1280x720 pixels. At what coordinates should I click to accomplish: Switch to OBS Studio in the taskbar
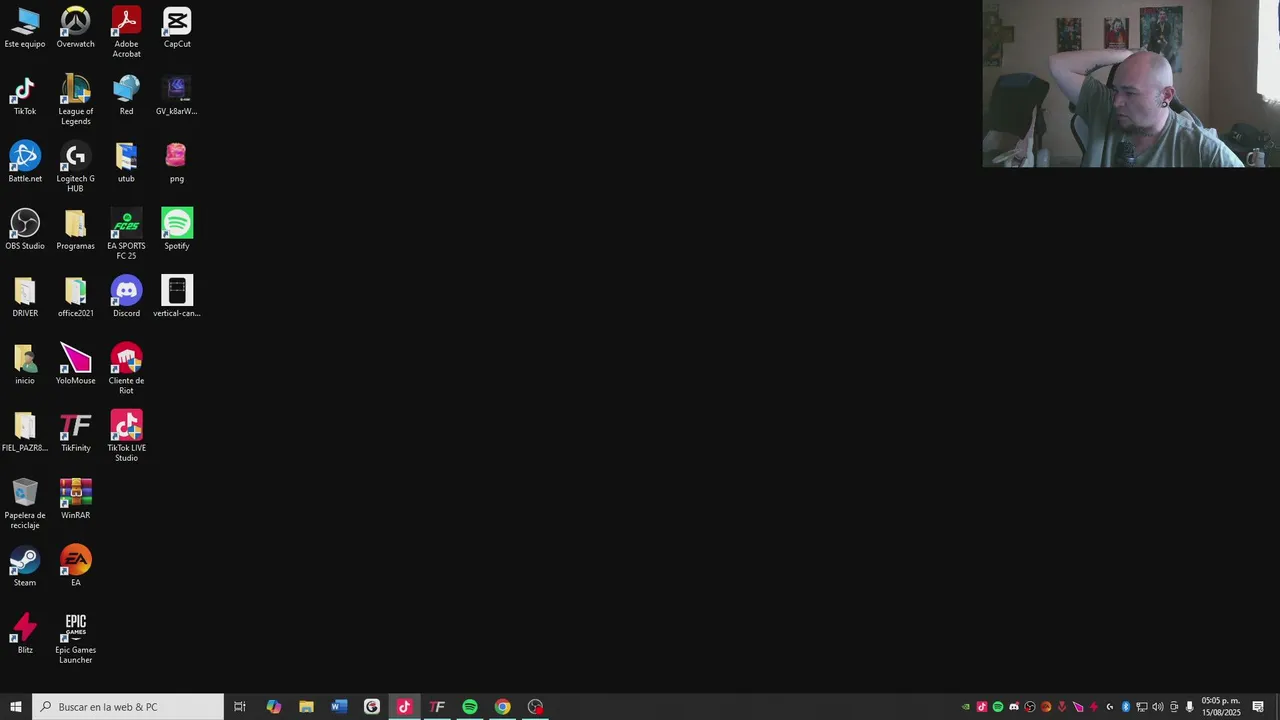[x=536, y=707]
